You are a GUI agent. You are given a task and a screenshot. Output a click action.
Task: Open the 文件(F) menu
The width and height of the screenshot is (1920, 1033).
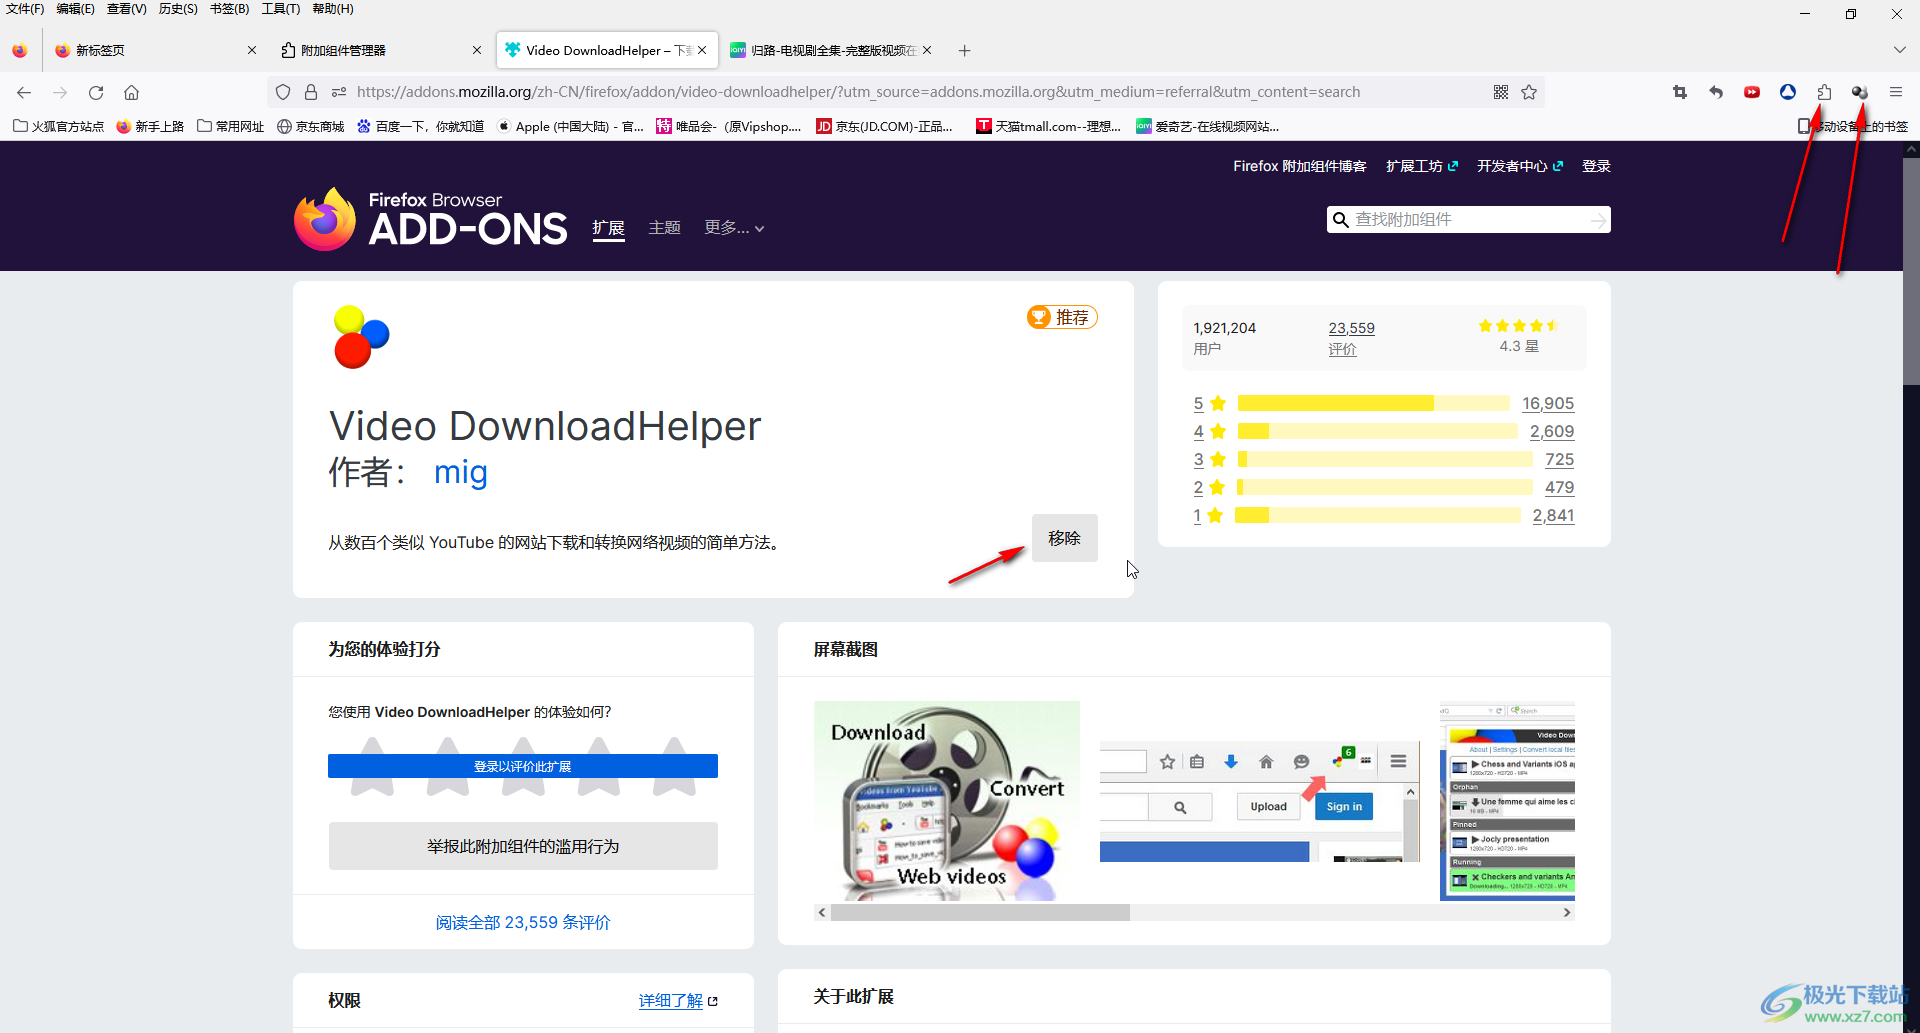point(25,9)
